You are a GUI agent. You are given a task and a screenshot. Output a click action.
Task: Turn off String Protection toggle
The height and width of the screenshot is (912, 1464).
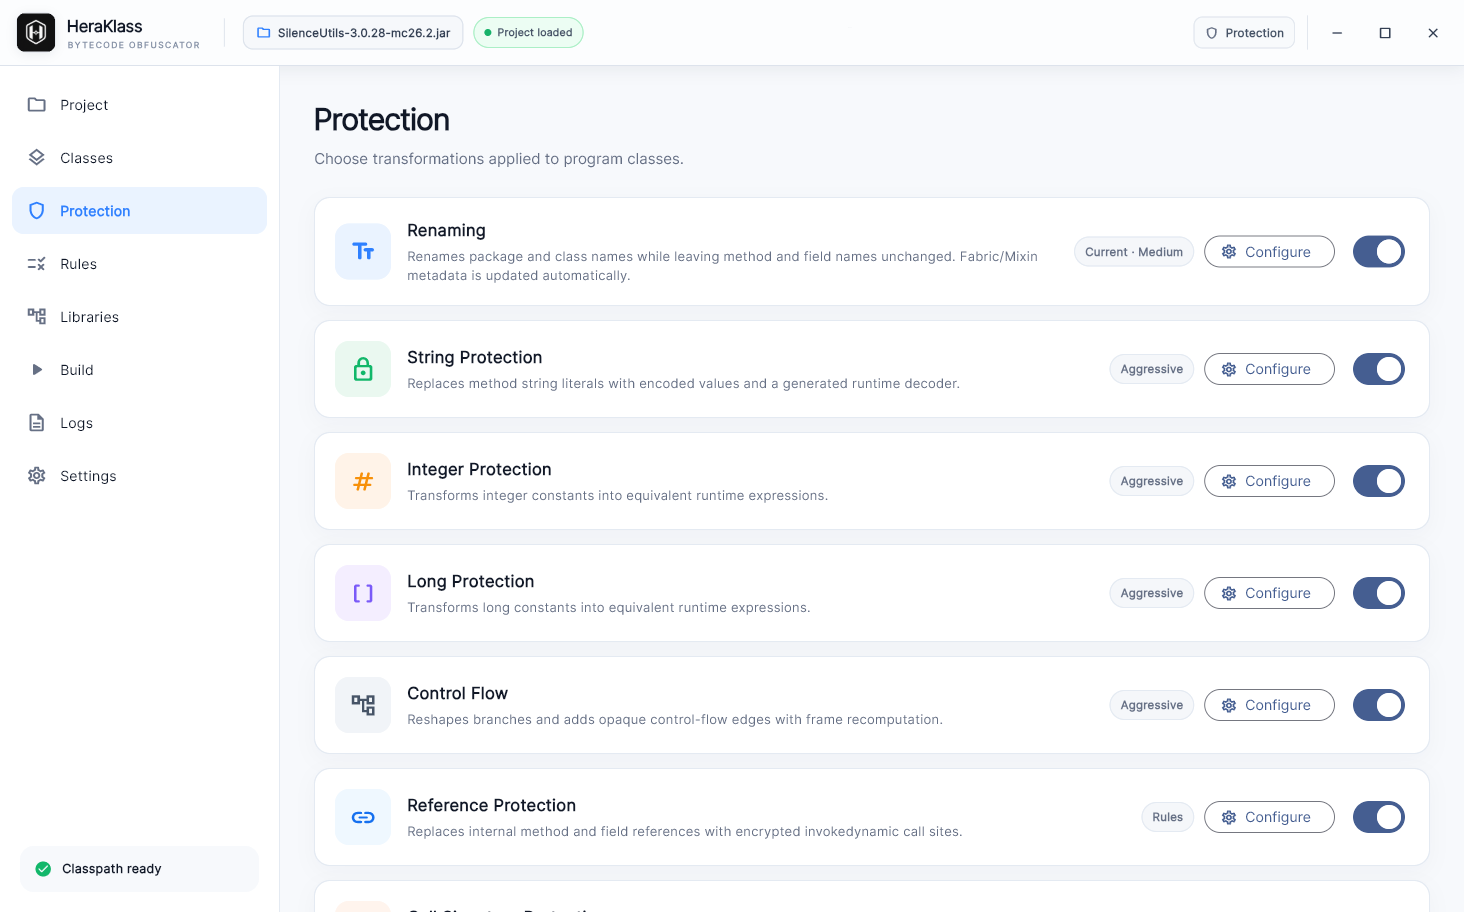(1379, 369)
